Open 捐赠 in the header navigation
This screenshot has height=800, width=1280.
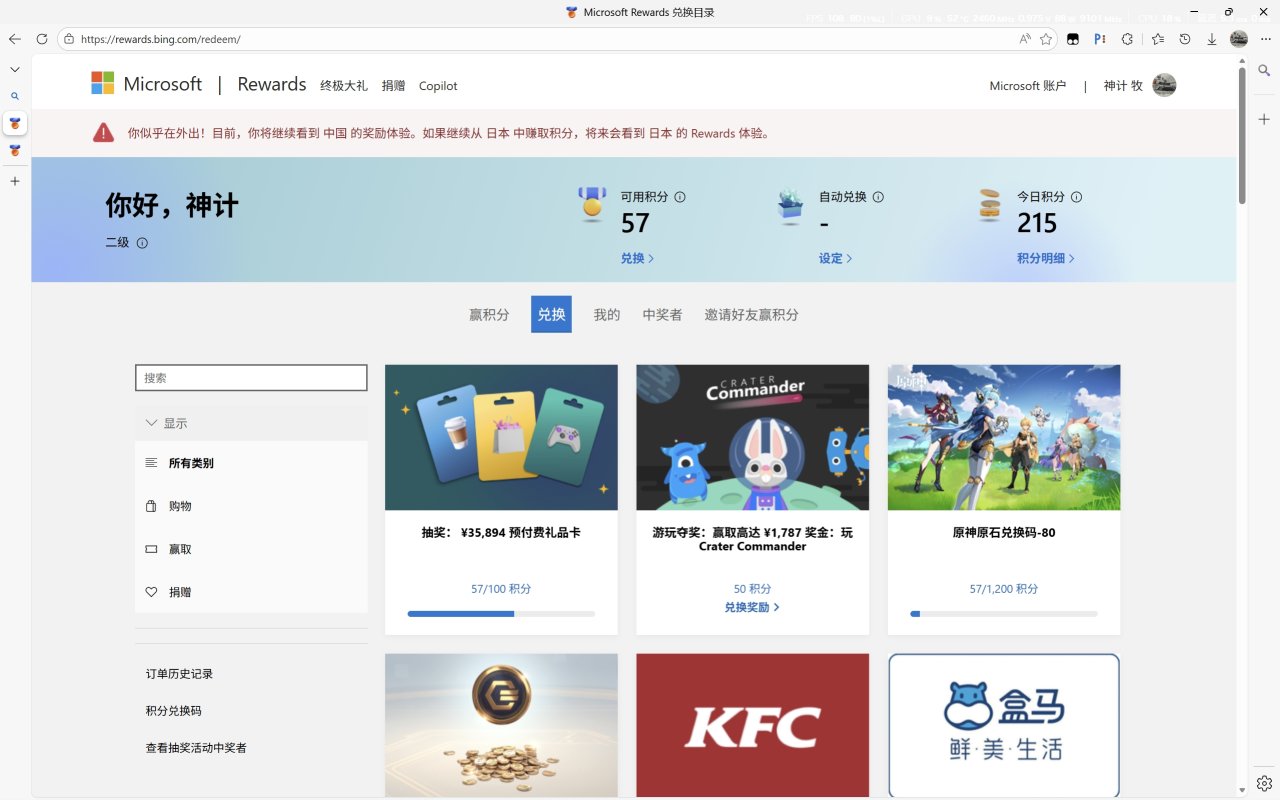click(393, 86)
